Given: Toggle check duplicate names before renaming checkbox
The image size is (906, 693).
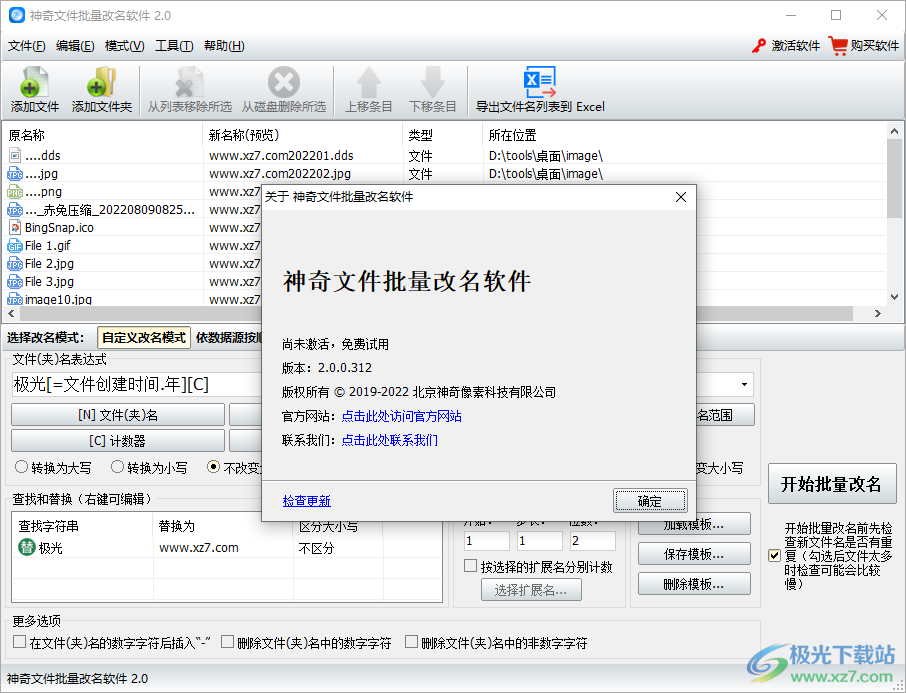Looking at the screenshot, I should click(775, 555).
